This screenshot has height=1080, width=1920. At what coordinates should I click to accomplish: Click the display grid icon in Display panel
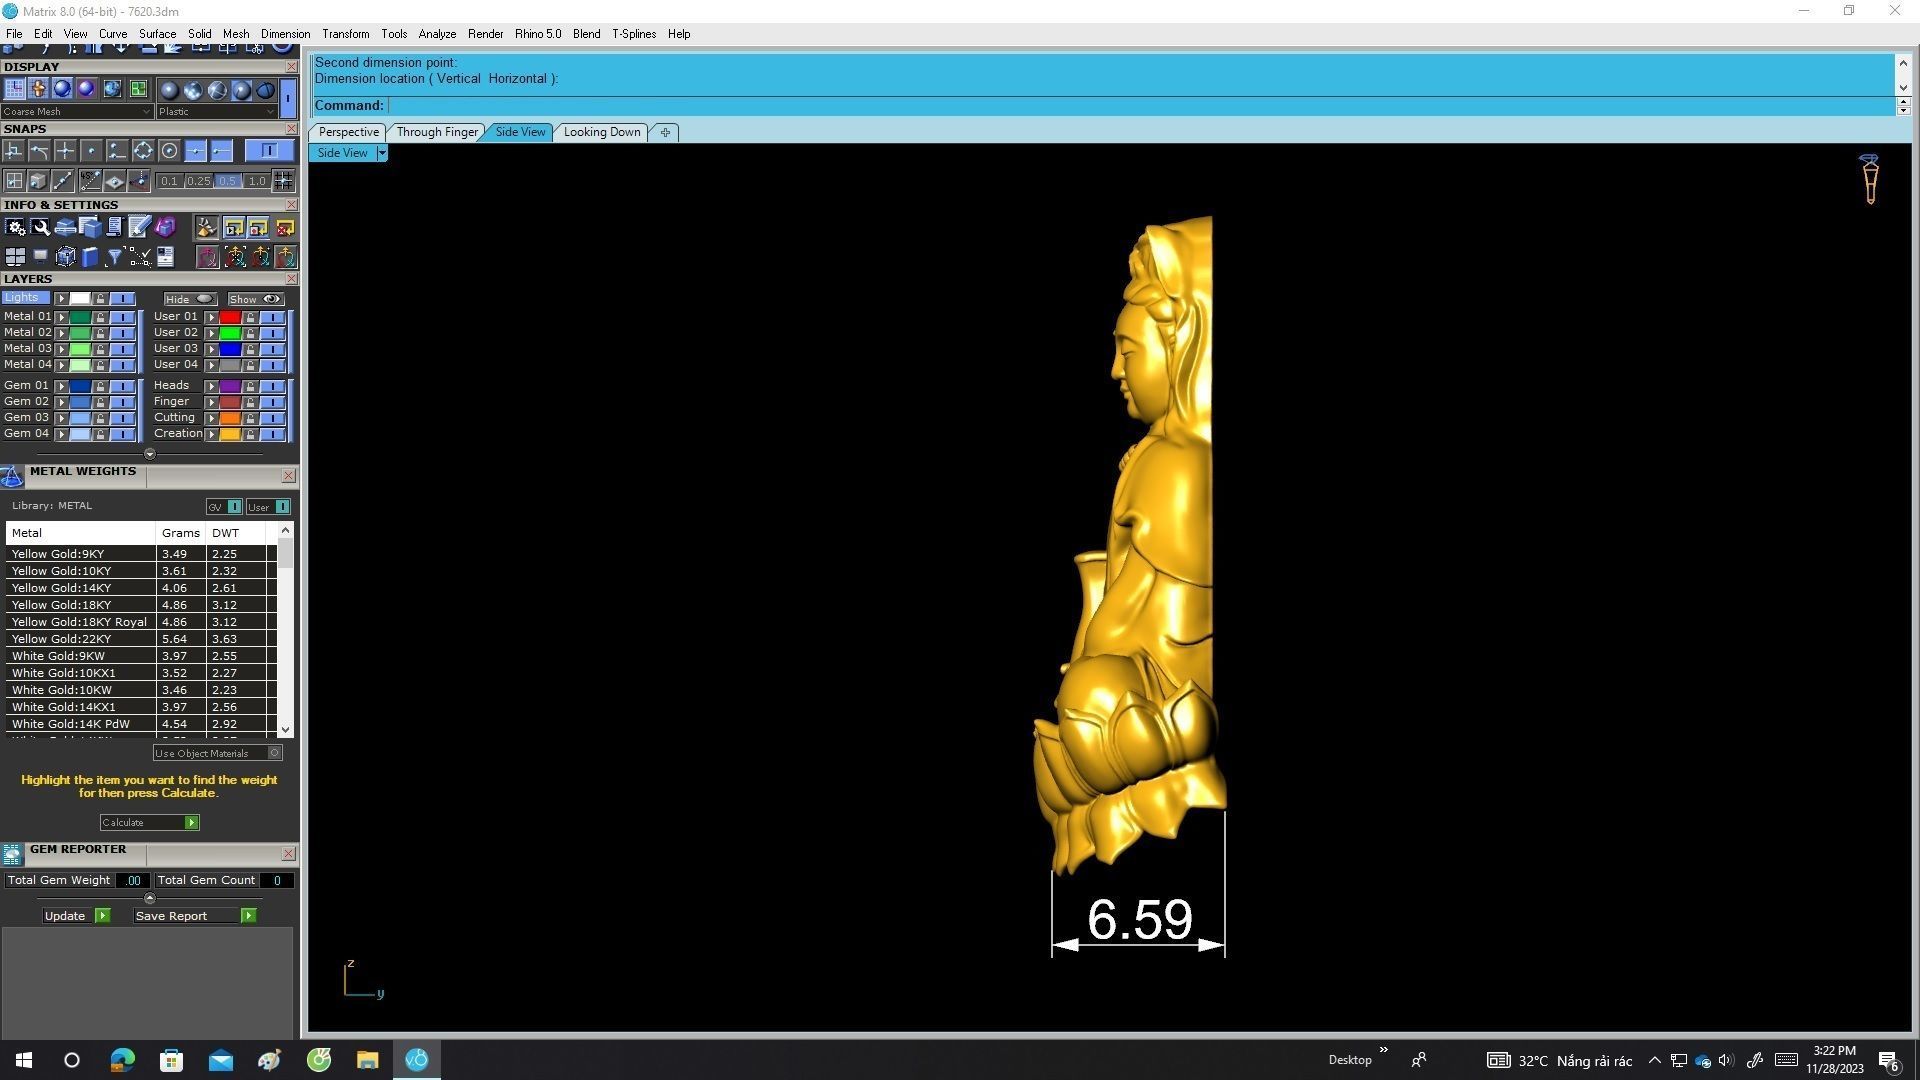(14, 90)
